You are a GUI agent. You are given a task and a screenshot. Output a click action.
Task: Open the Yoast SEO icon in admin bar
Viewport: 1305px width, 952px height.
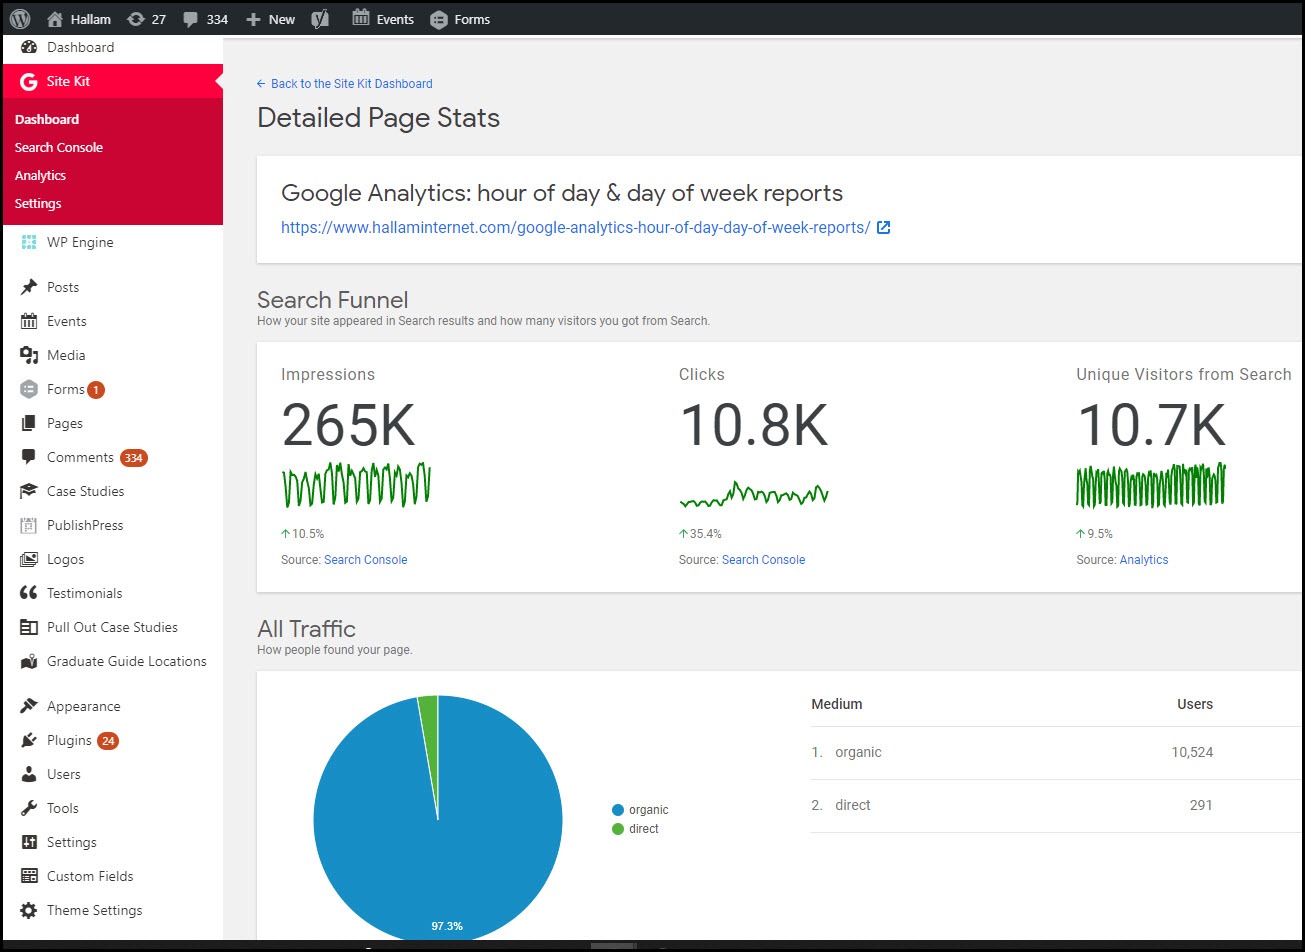click(x=320, y=19)
